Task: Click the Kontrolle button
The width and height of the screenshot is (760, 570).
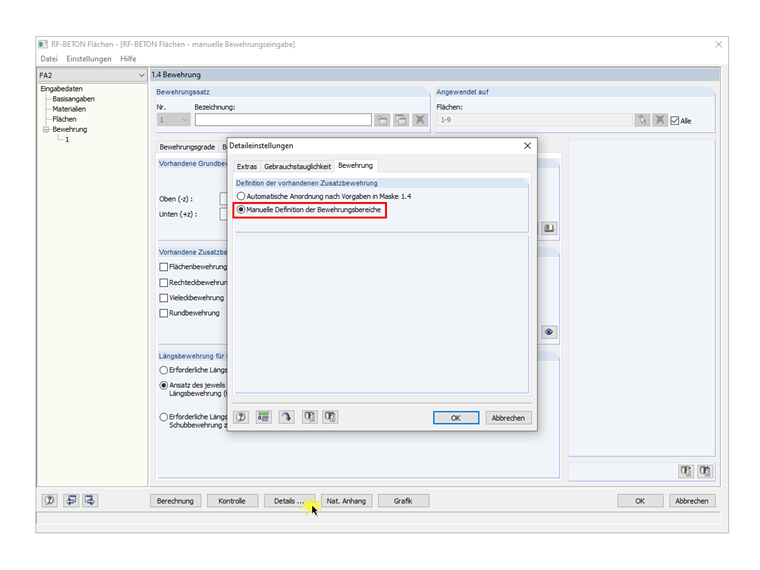Action: pos(232,501)
